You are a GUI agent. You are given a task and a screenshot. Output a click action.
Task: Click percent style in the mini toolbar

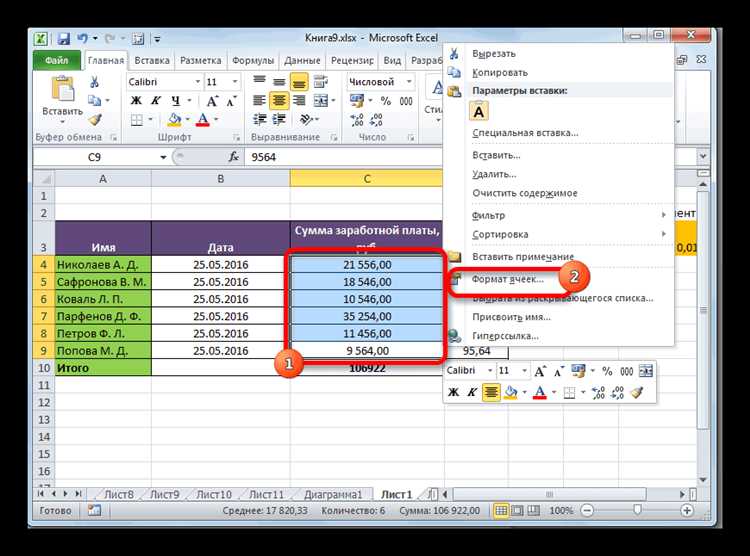coord(607,371)
